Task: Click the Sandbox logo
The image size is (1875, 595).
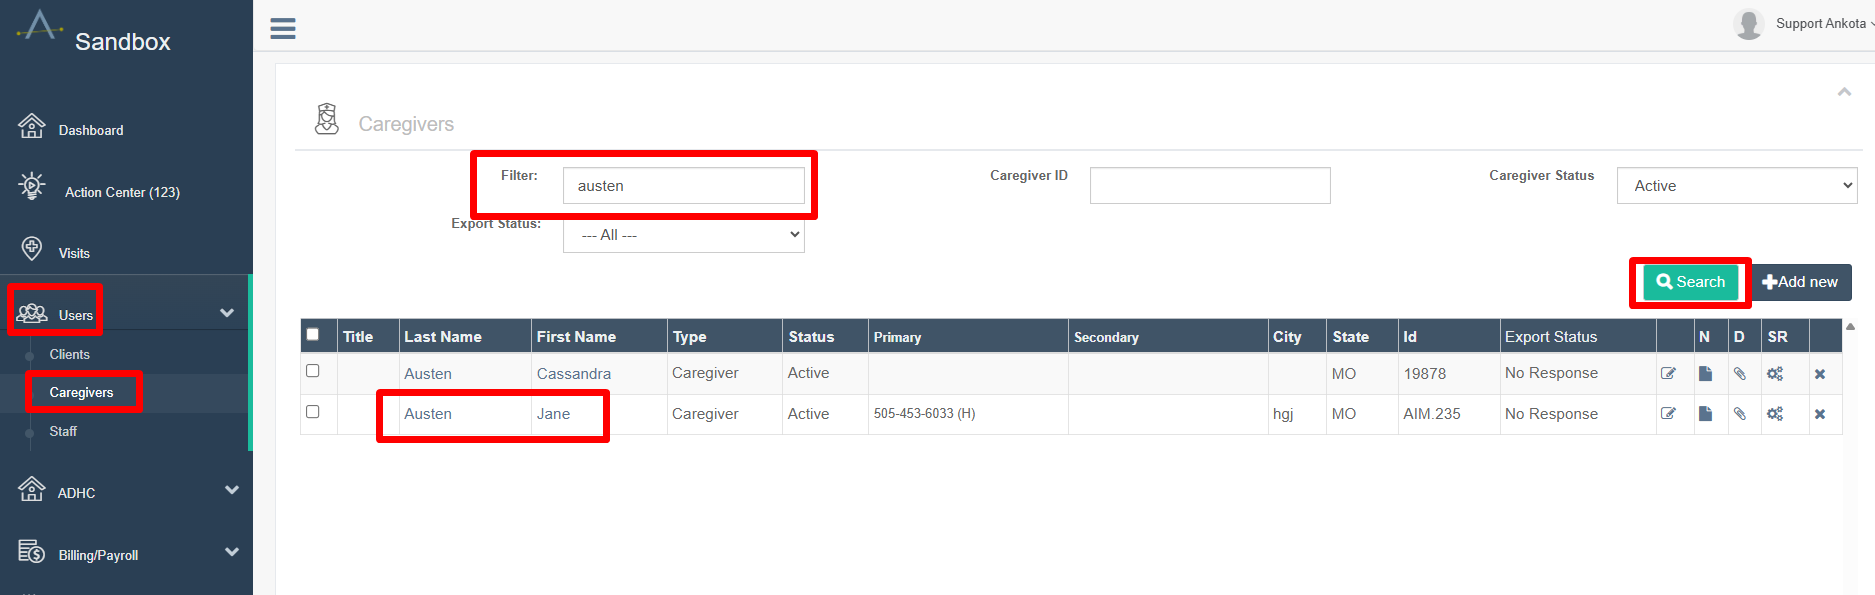Action: 40,27
